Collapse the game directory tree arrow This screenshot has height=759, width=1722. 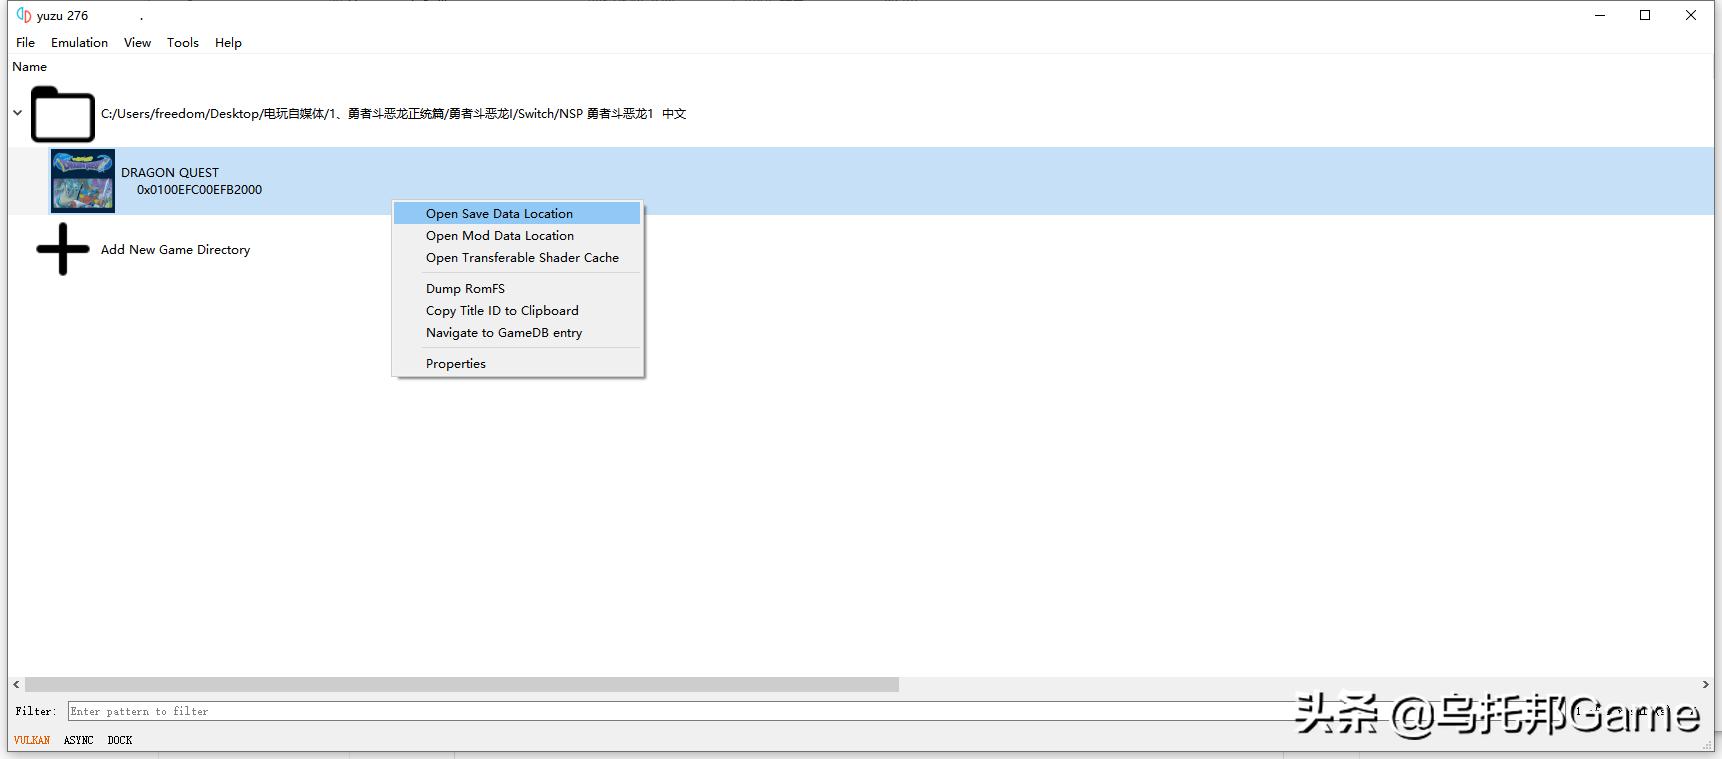(17, 113)
